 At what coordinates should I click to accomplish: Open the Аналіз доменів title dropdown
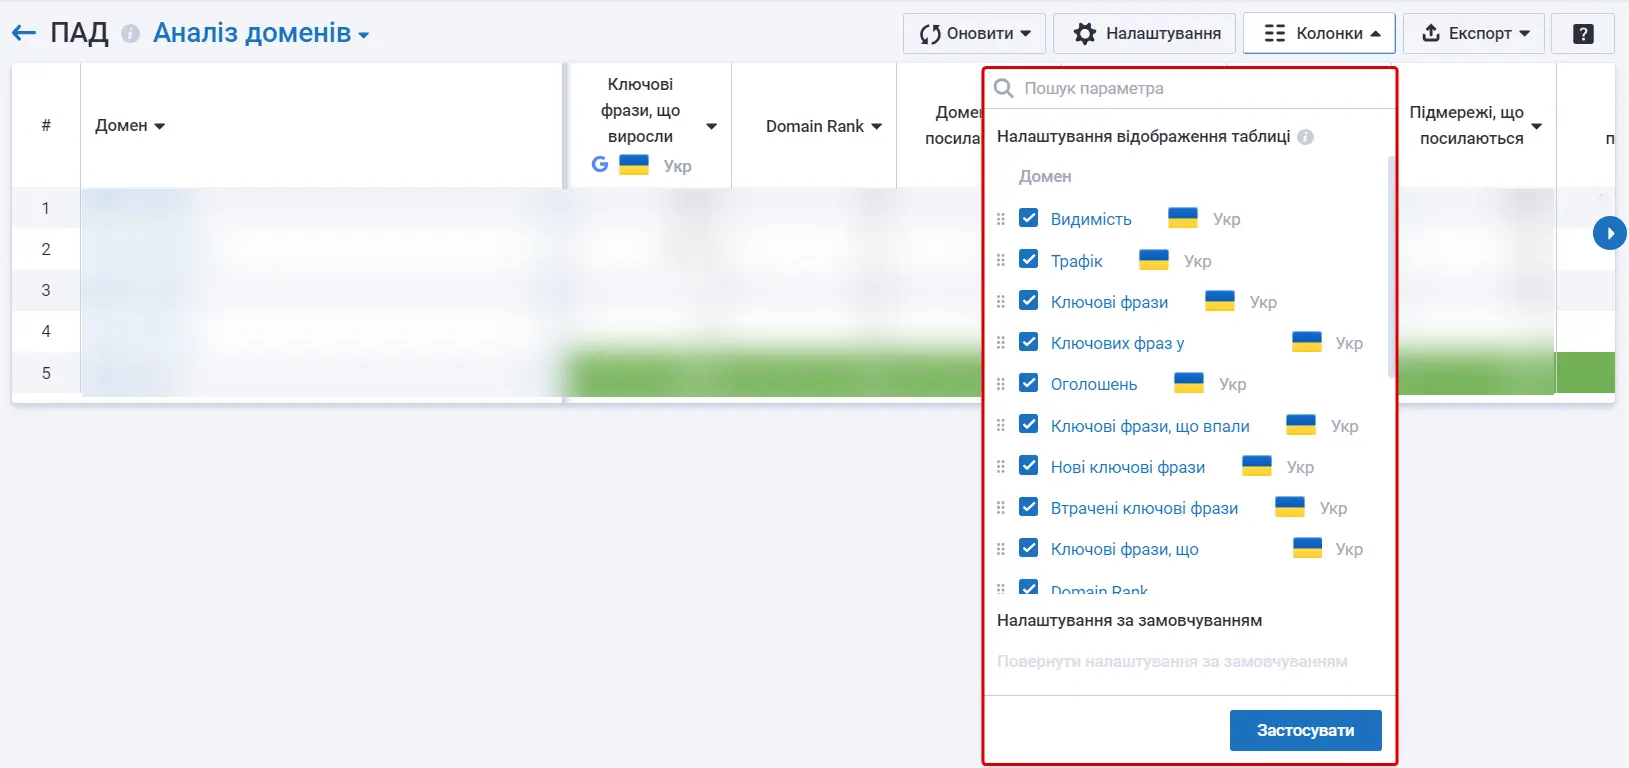[x=261, y=33]
